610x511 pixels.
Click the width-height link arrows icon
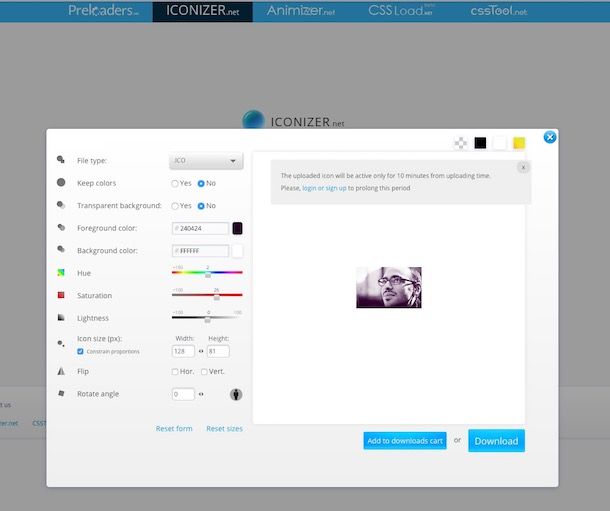[x=201, y=351]
